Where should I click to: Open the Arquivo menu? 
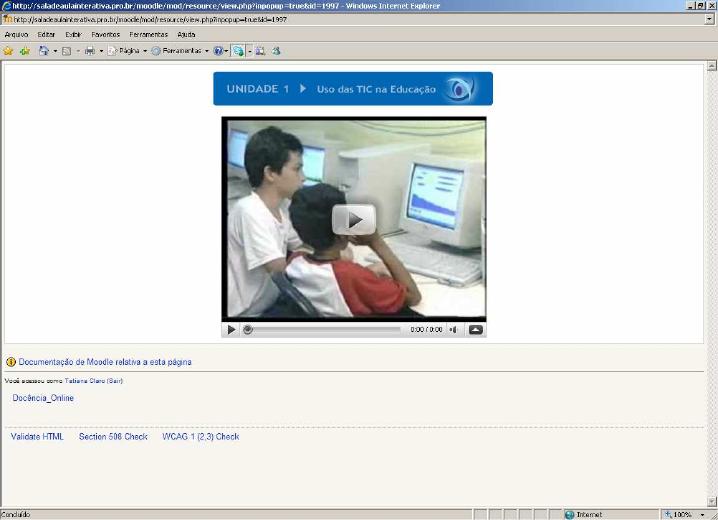pos(16,34)
